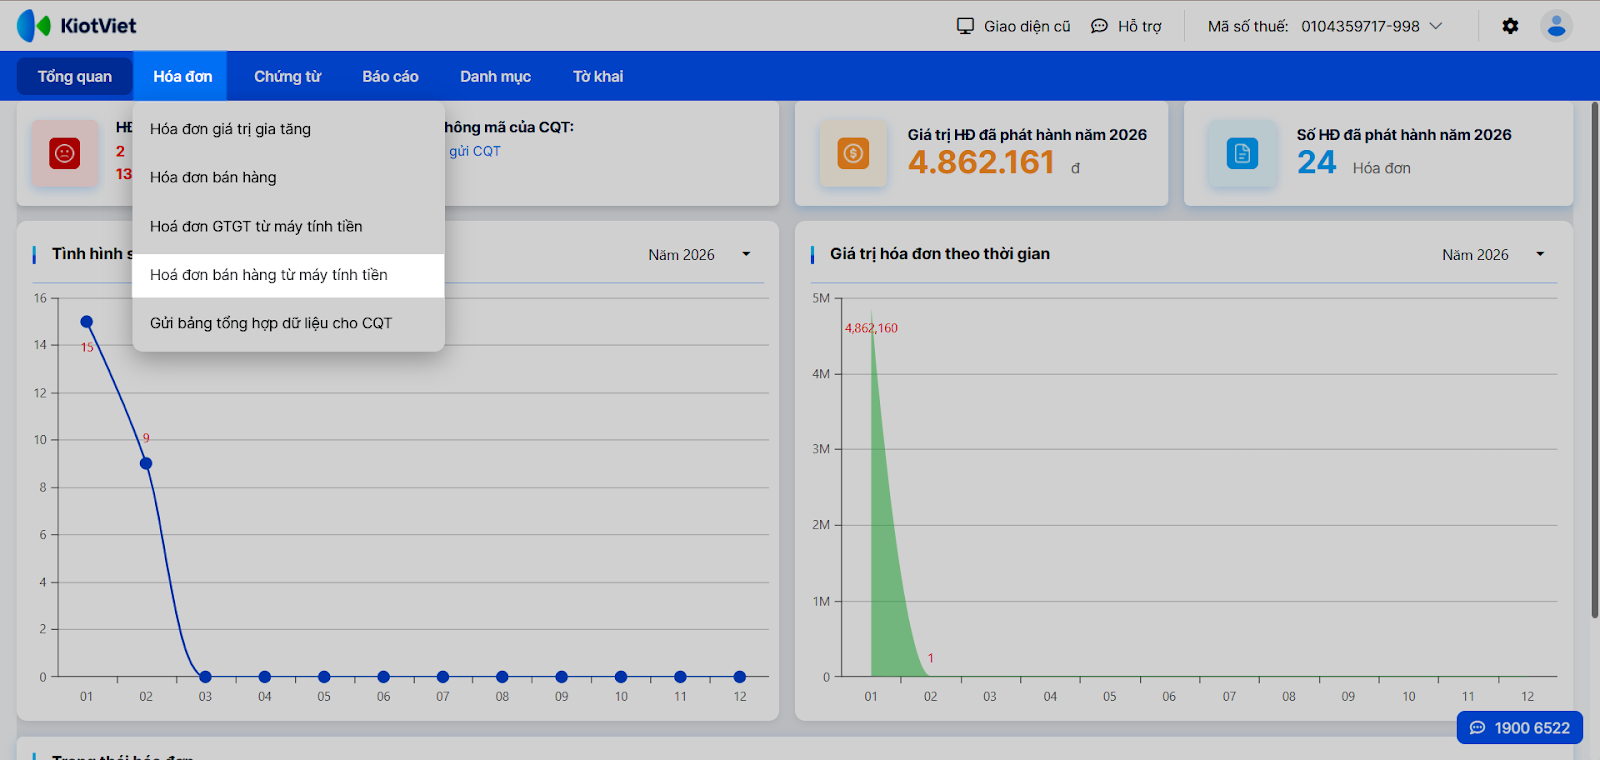
Task: Select Gửi bảng tổng hợp dữ liệu cho CQT
Action: click(270, 323)
